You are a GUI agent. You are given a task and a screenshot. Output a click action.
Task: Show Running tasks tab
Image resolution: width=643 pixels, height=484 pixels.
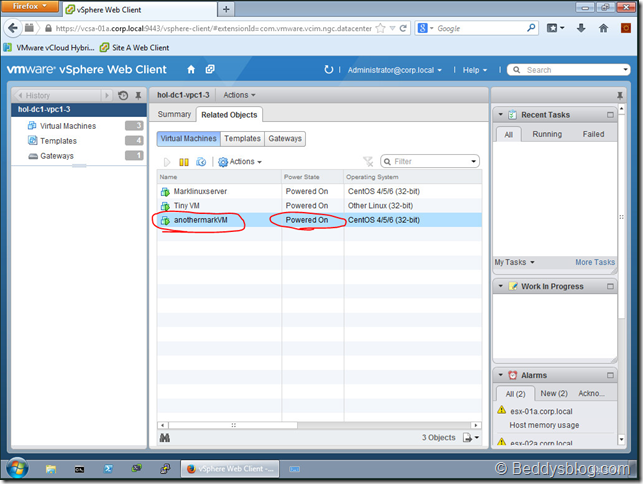pyautogui.click(x=547, y=134)
